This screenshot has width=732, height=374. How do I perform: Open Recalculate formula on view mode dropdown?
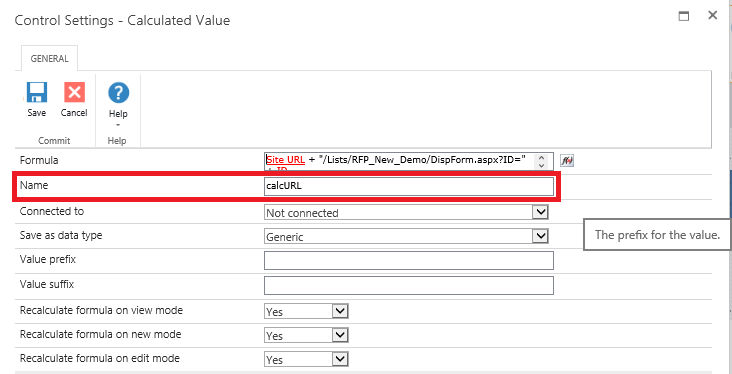pos(306,311)
